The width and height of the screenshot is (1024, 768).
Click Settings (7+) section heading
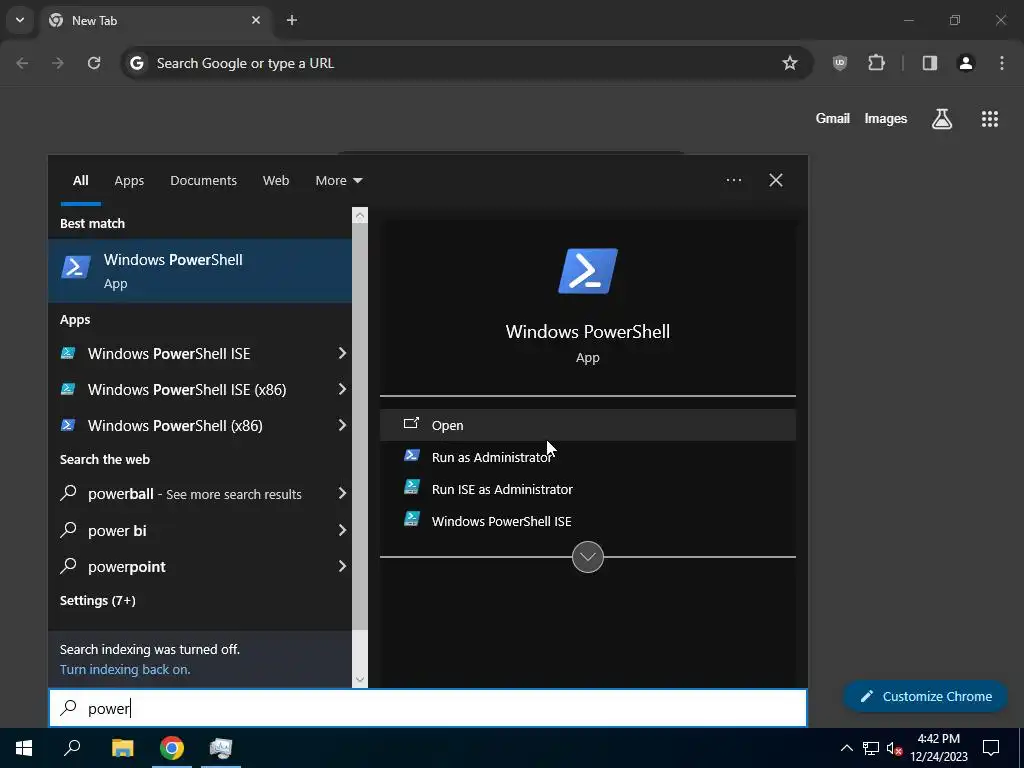pyautogui.click(x=97, y=600)
